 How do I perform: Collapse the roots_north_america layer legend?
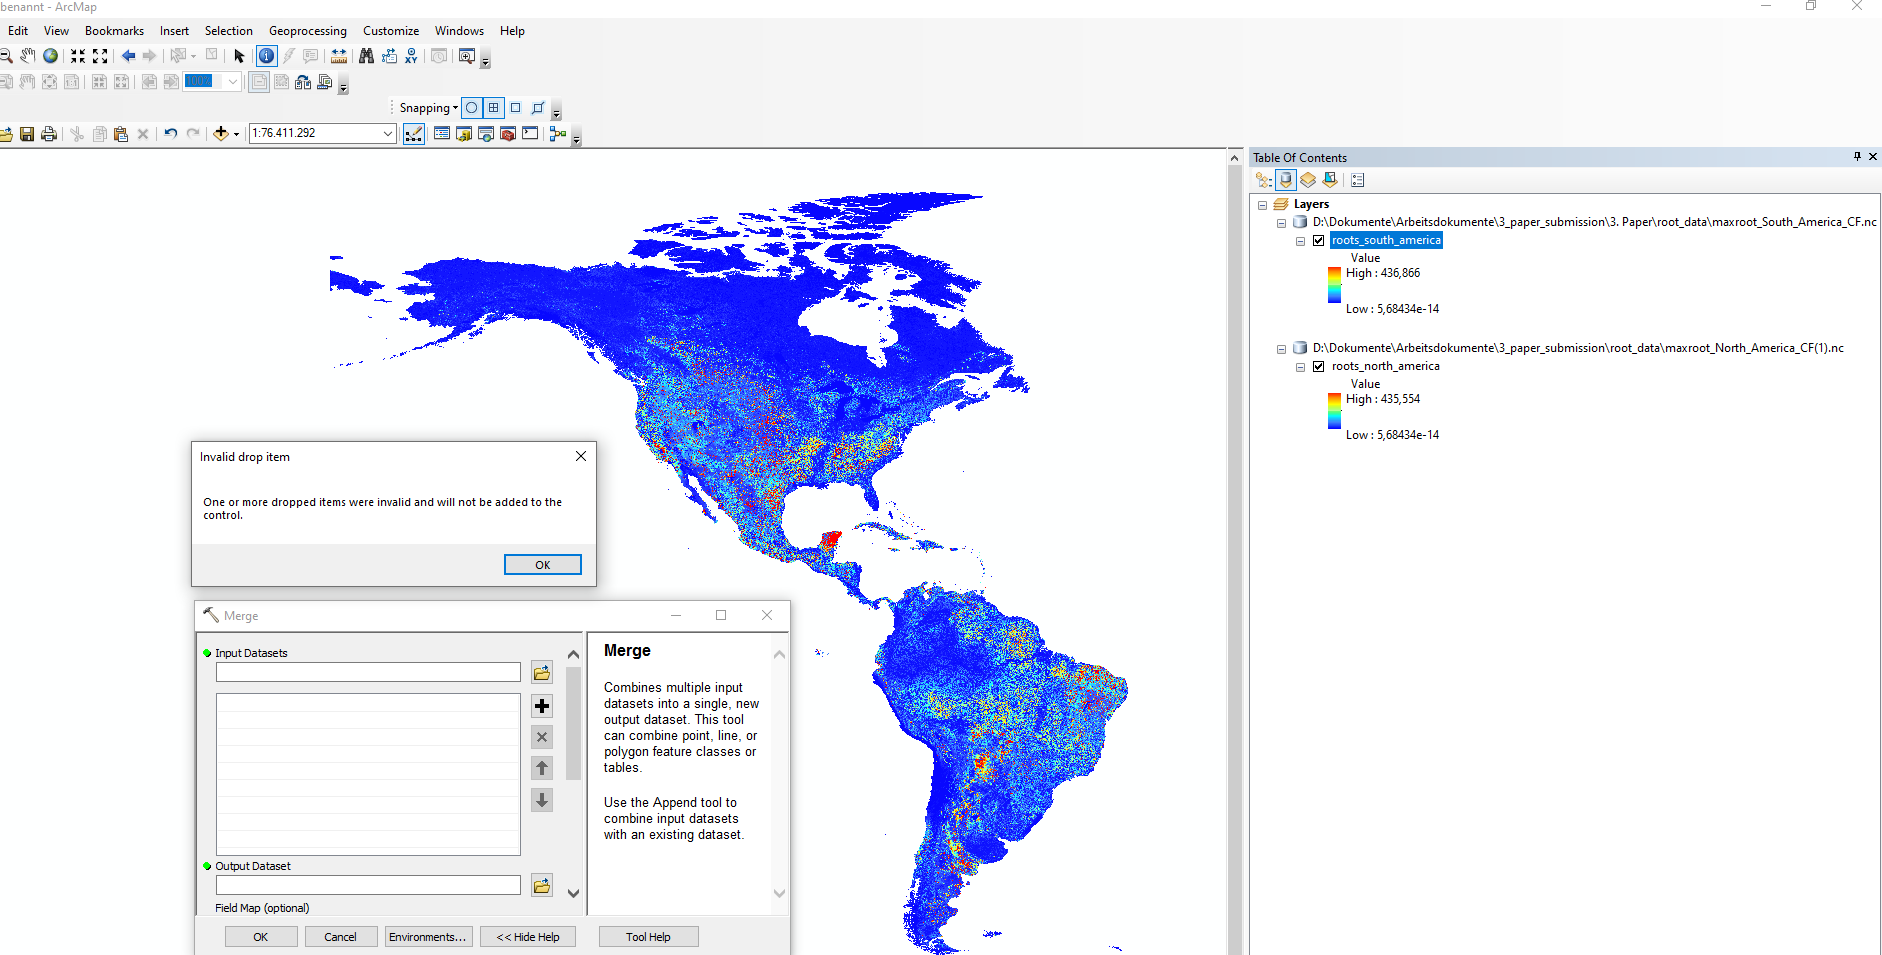[x=1300, y=367]
